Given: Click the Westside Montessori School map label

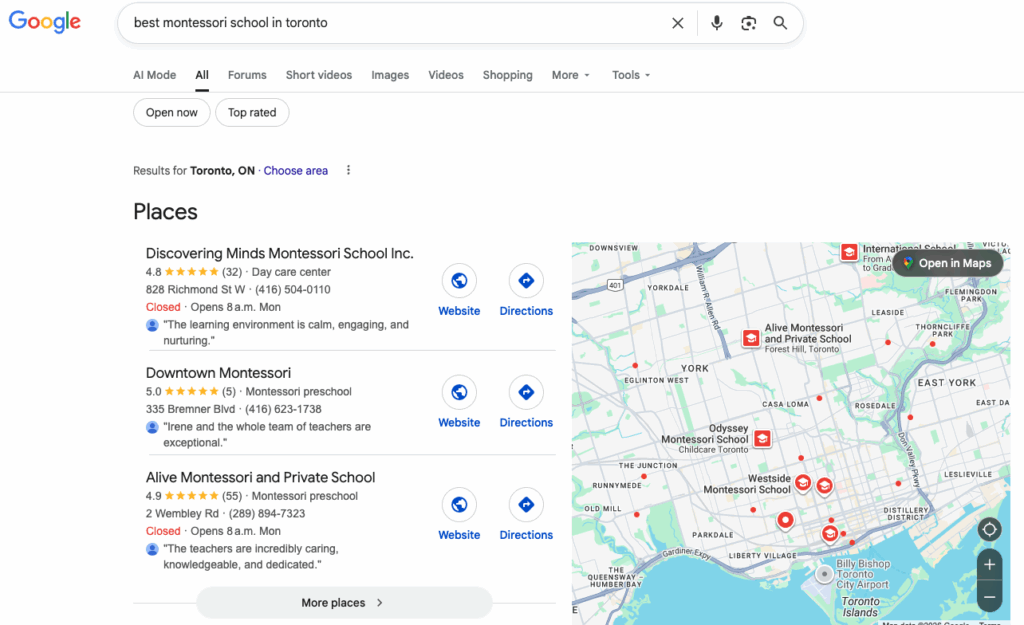Looking at the screenshot, I should pos(747,484).
